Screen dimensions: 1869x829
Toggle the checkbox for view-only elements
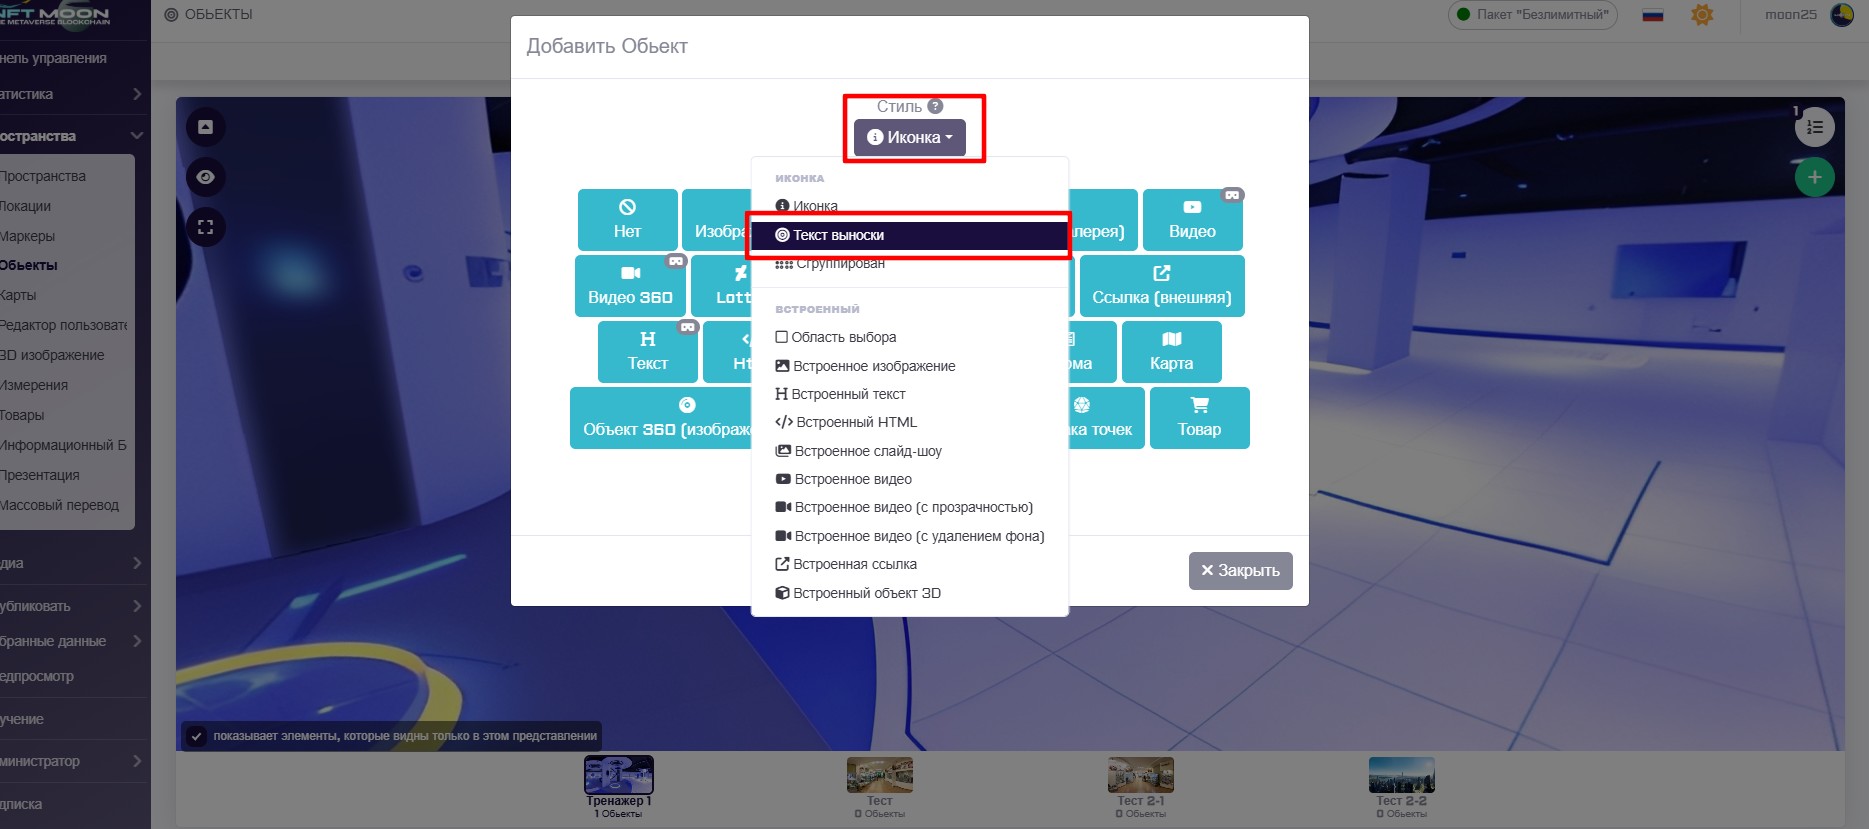click(x=197, y=736)
